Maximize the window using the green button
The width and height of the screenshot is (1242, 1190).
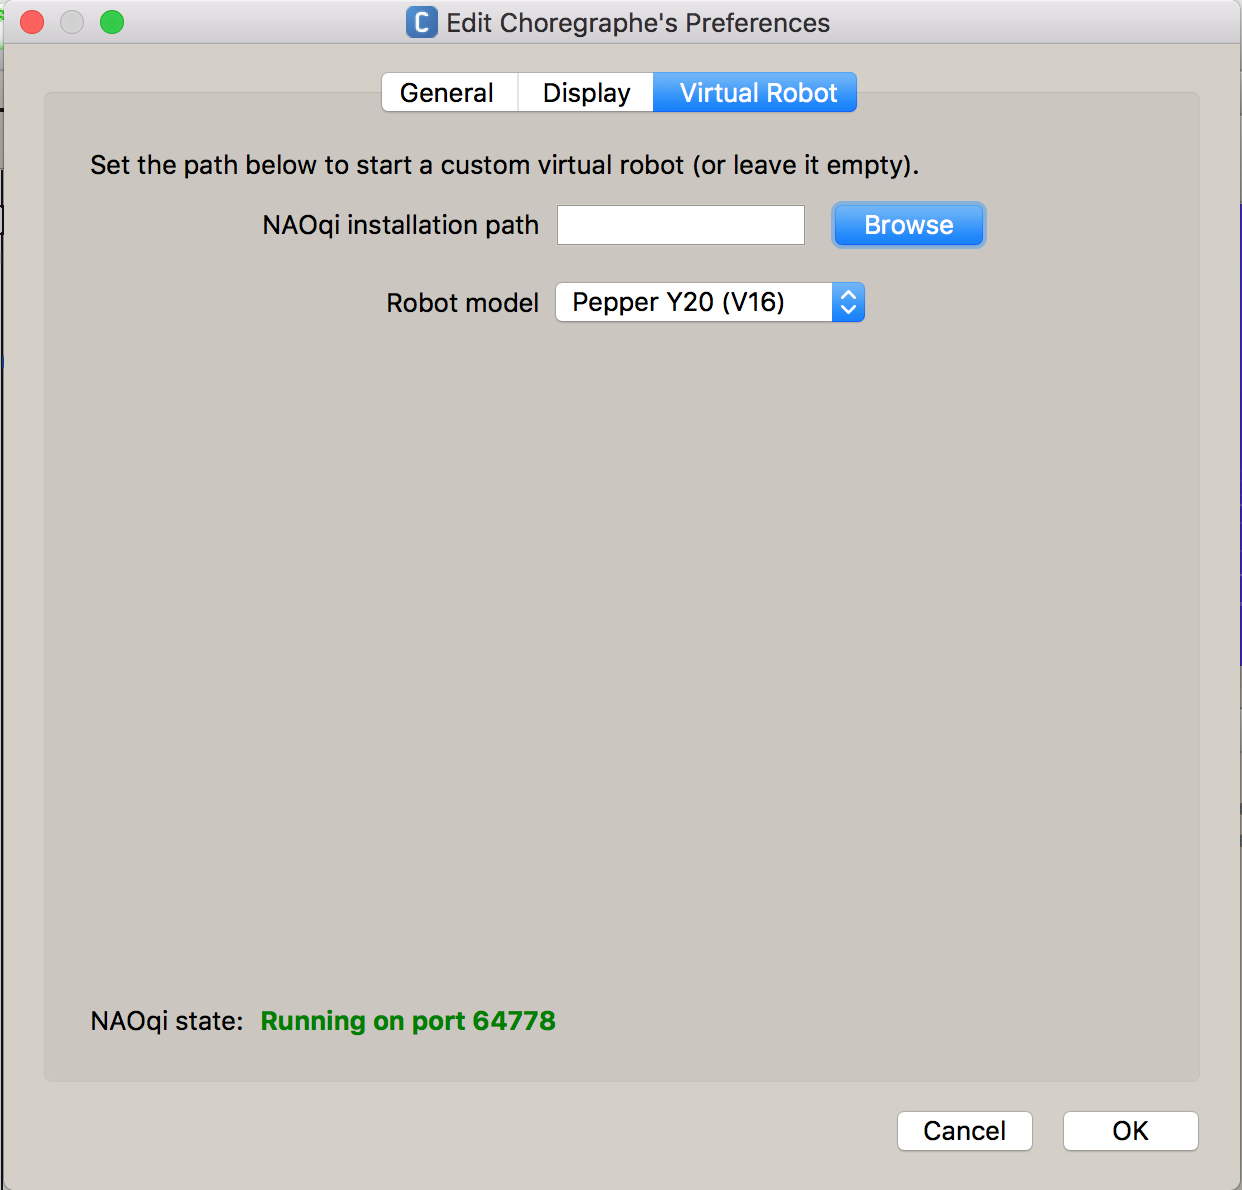[112, 22]
